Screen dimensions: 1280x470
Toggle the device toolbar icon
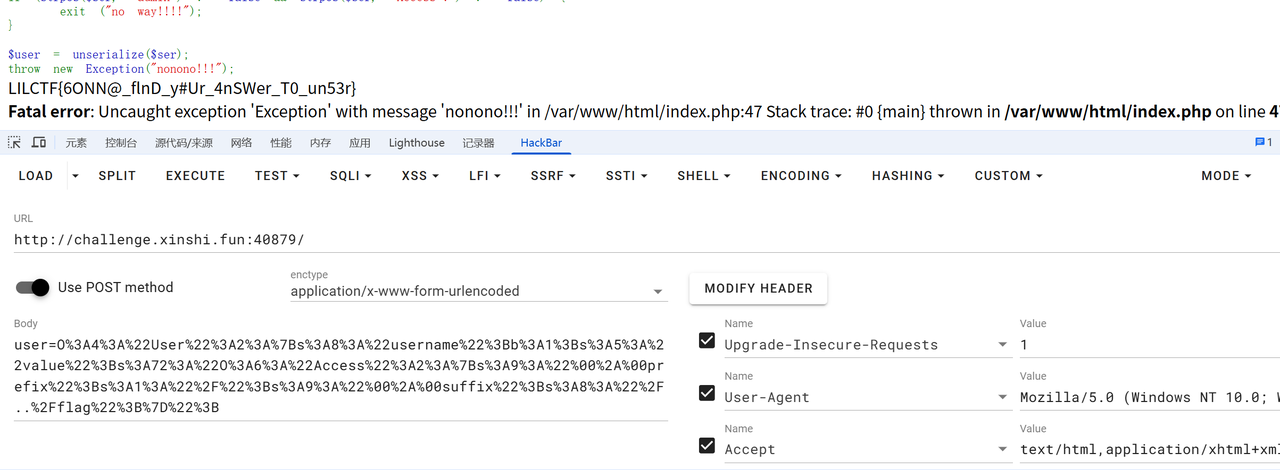coord(39,143)
